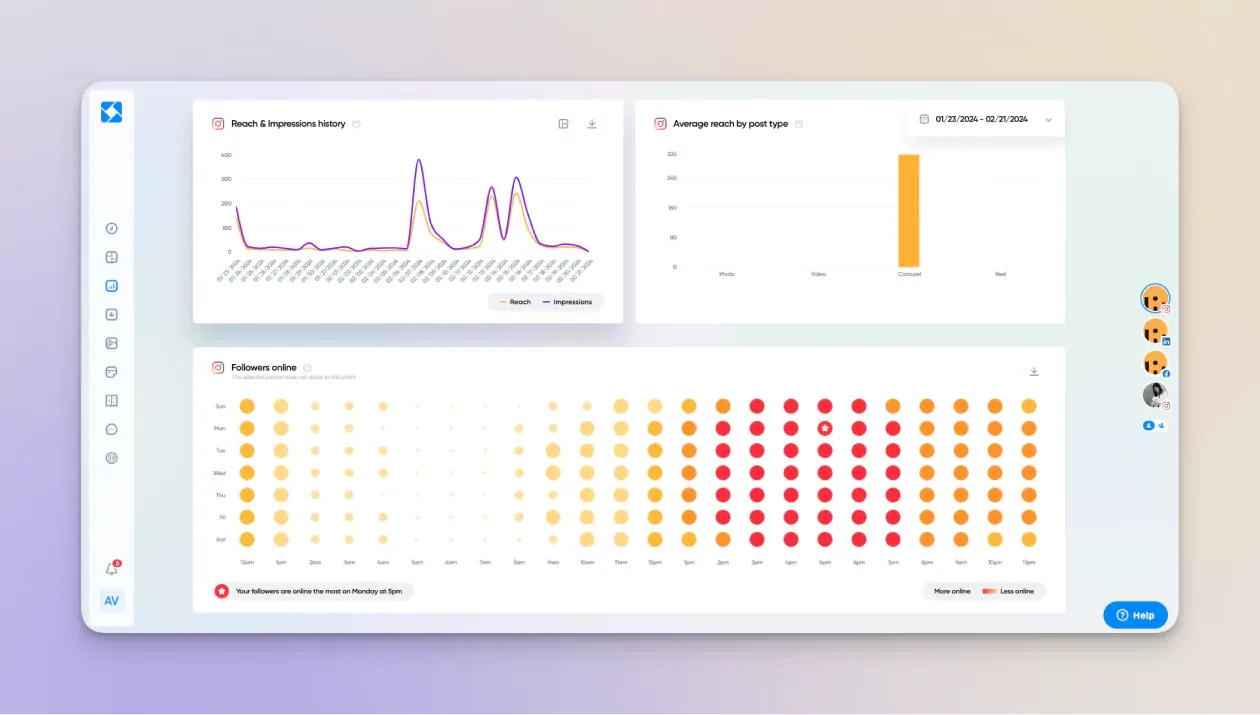Click the Less online legend label

1017,591
